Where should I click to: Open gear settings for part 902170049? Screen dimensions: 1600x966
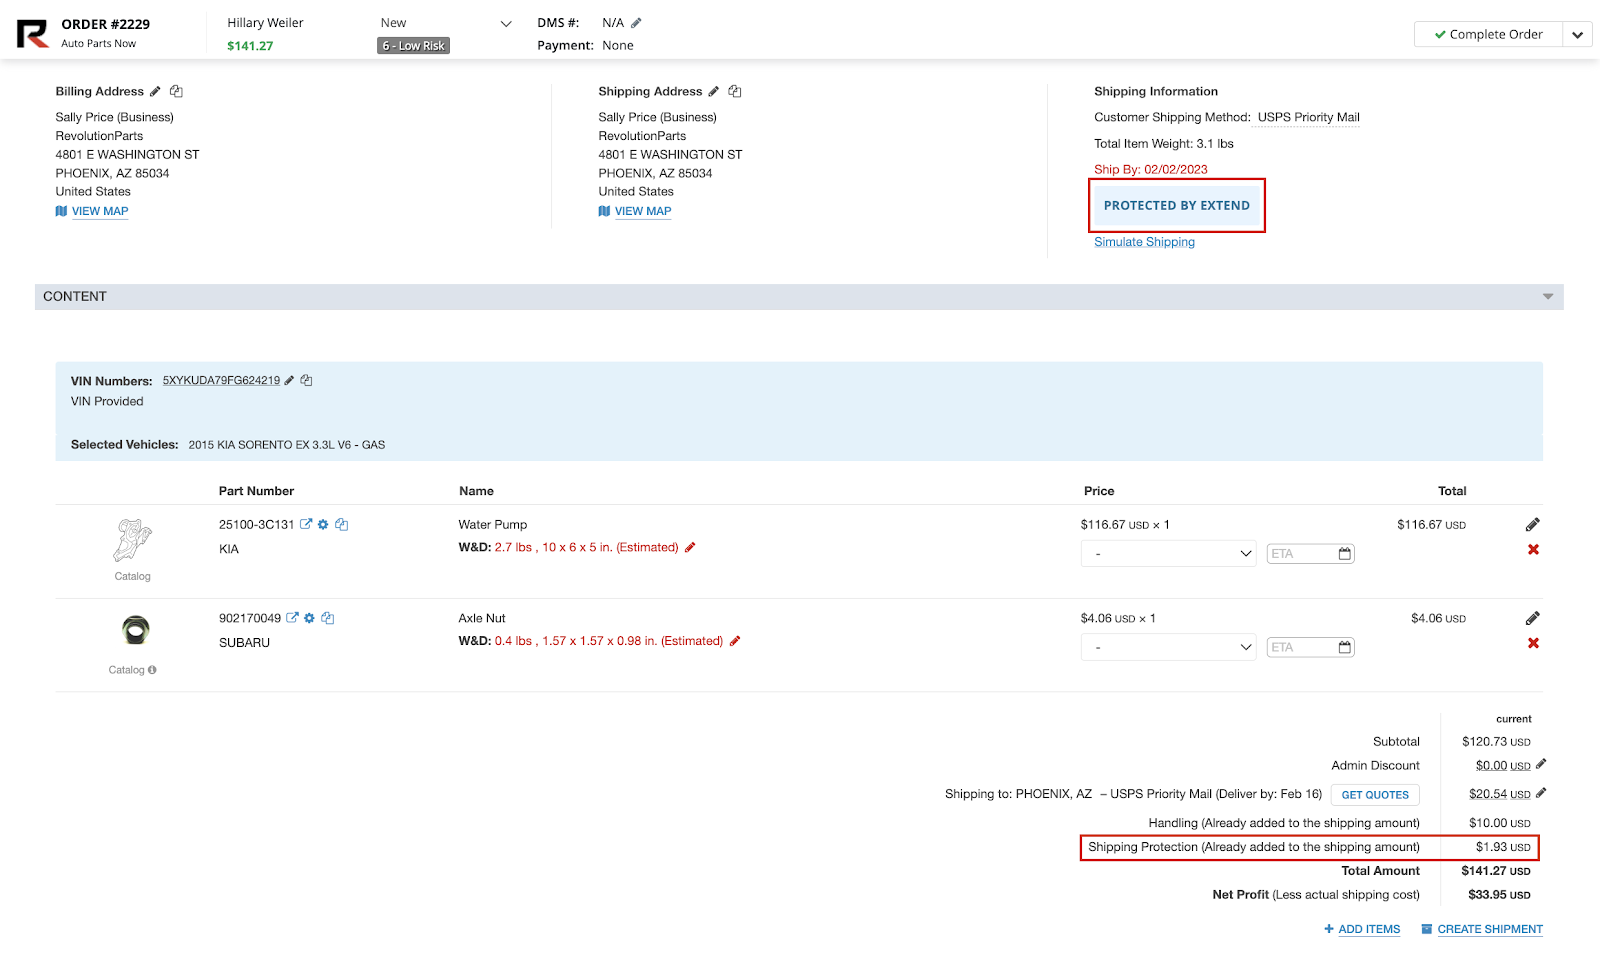pyautogui.click(x=309, y=618)
